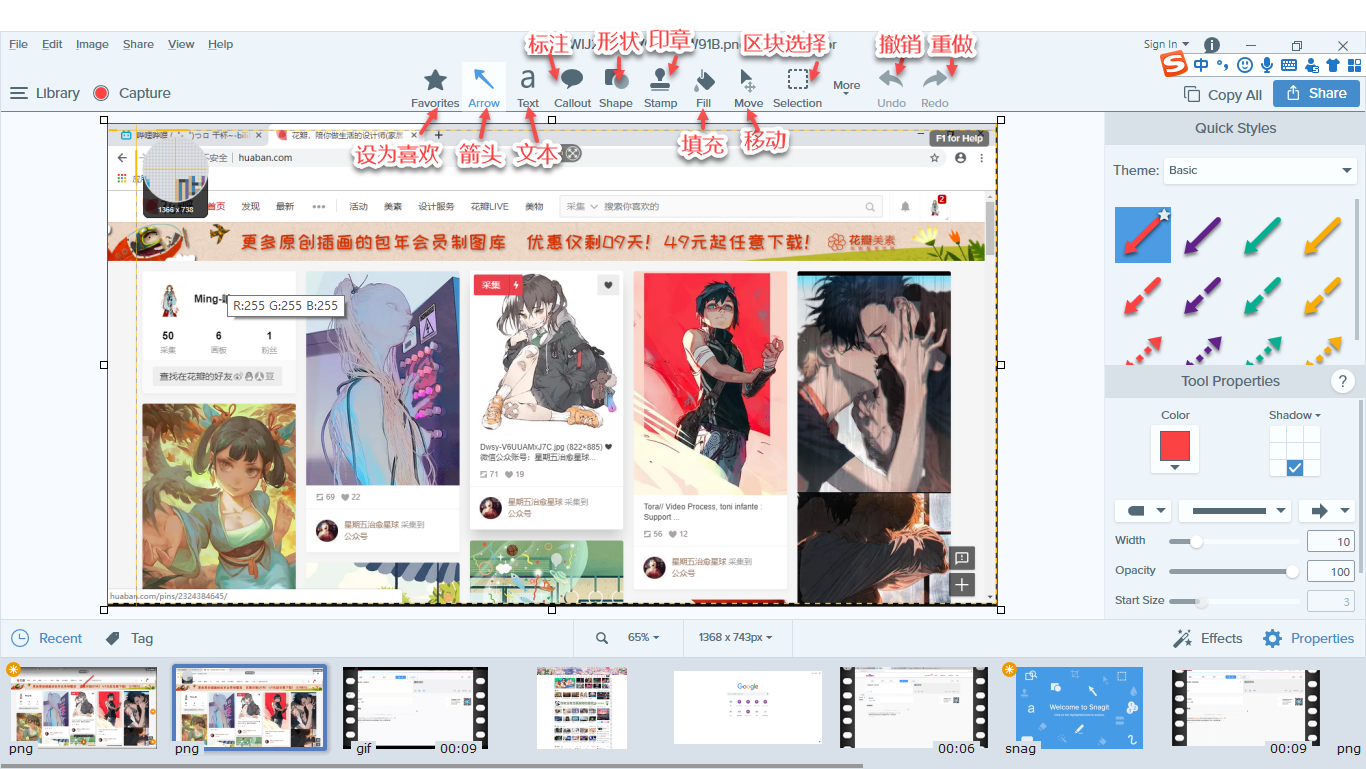Image resolution: width=1366 pixels, height=769 pixels.
Task: Click the Undo arrow
Action: [x=891, y=88]
